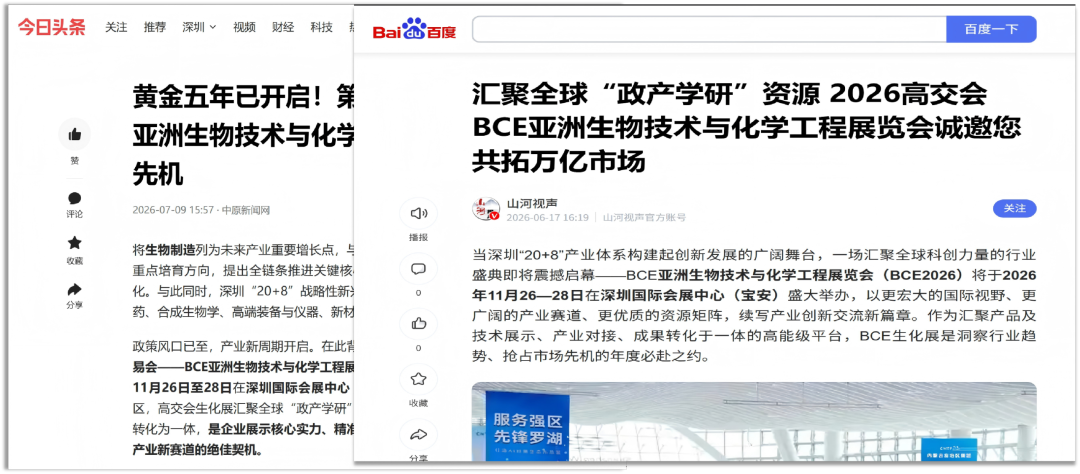The image size is (1080, 474).
Task: Click the 山河视声官方账号 label
Action: (645, 217)
